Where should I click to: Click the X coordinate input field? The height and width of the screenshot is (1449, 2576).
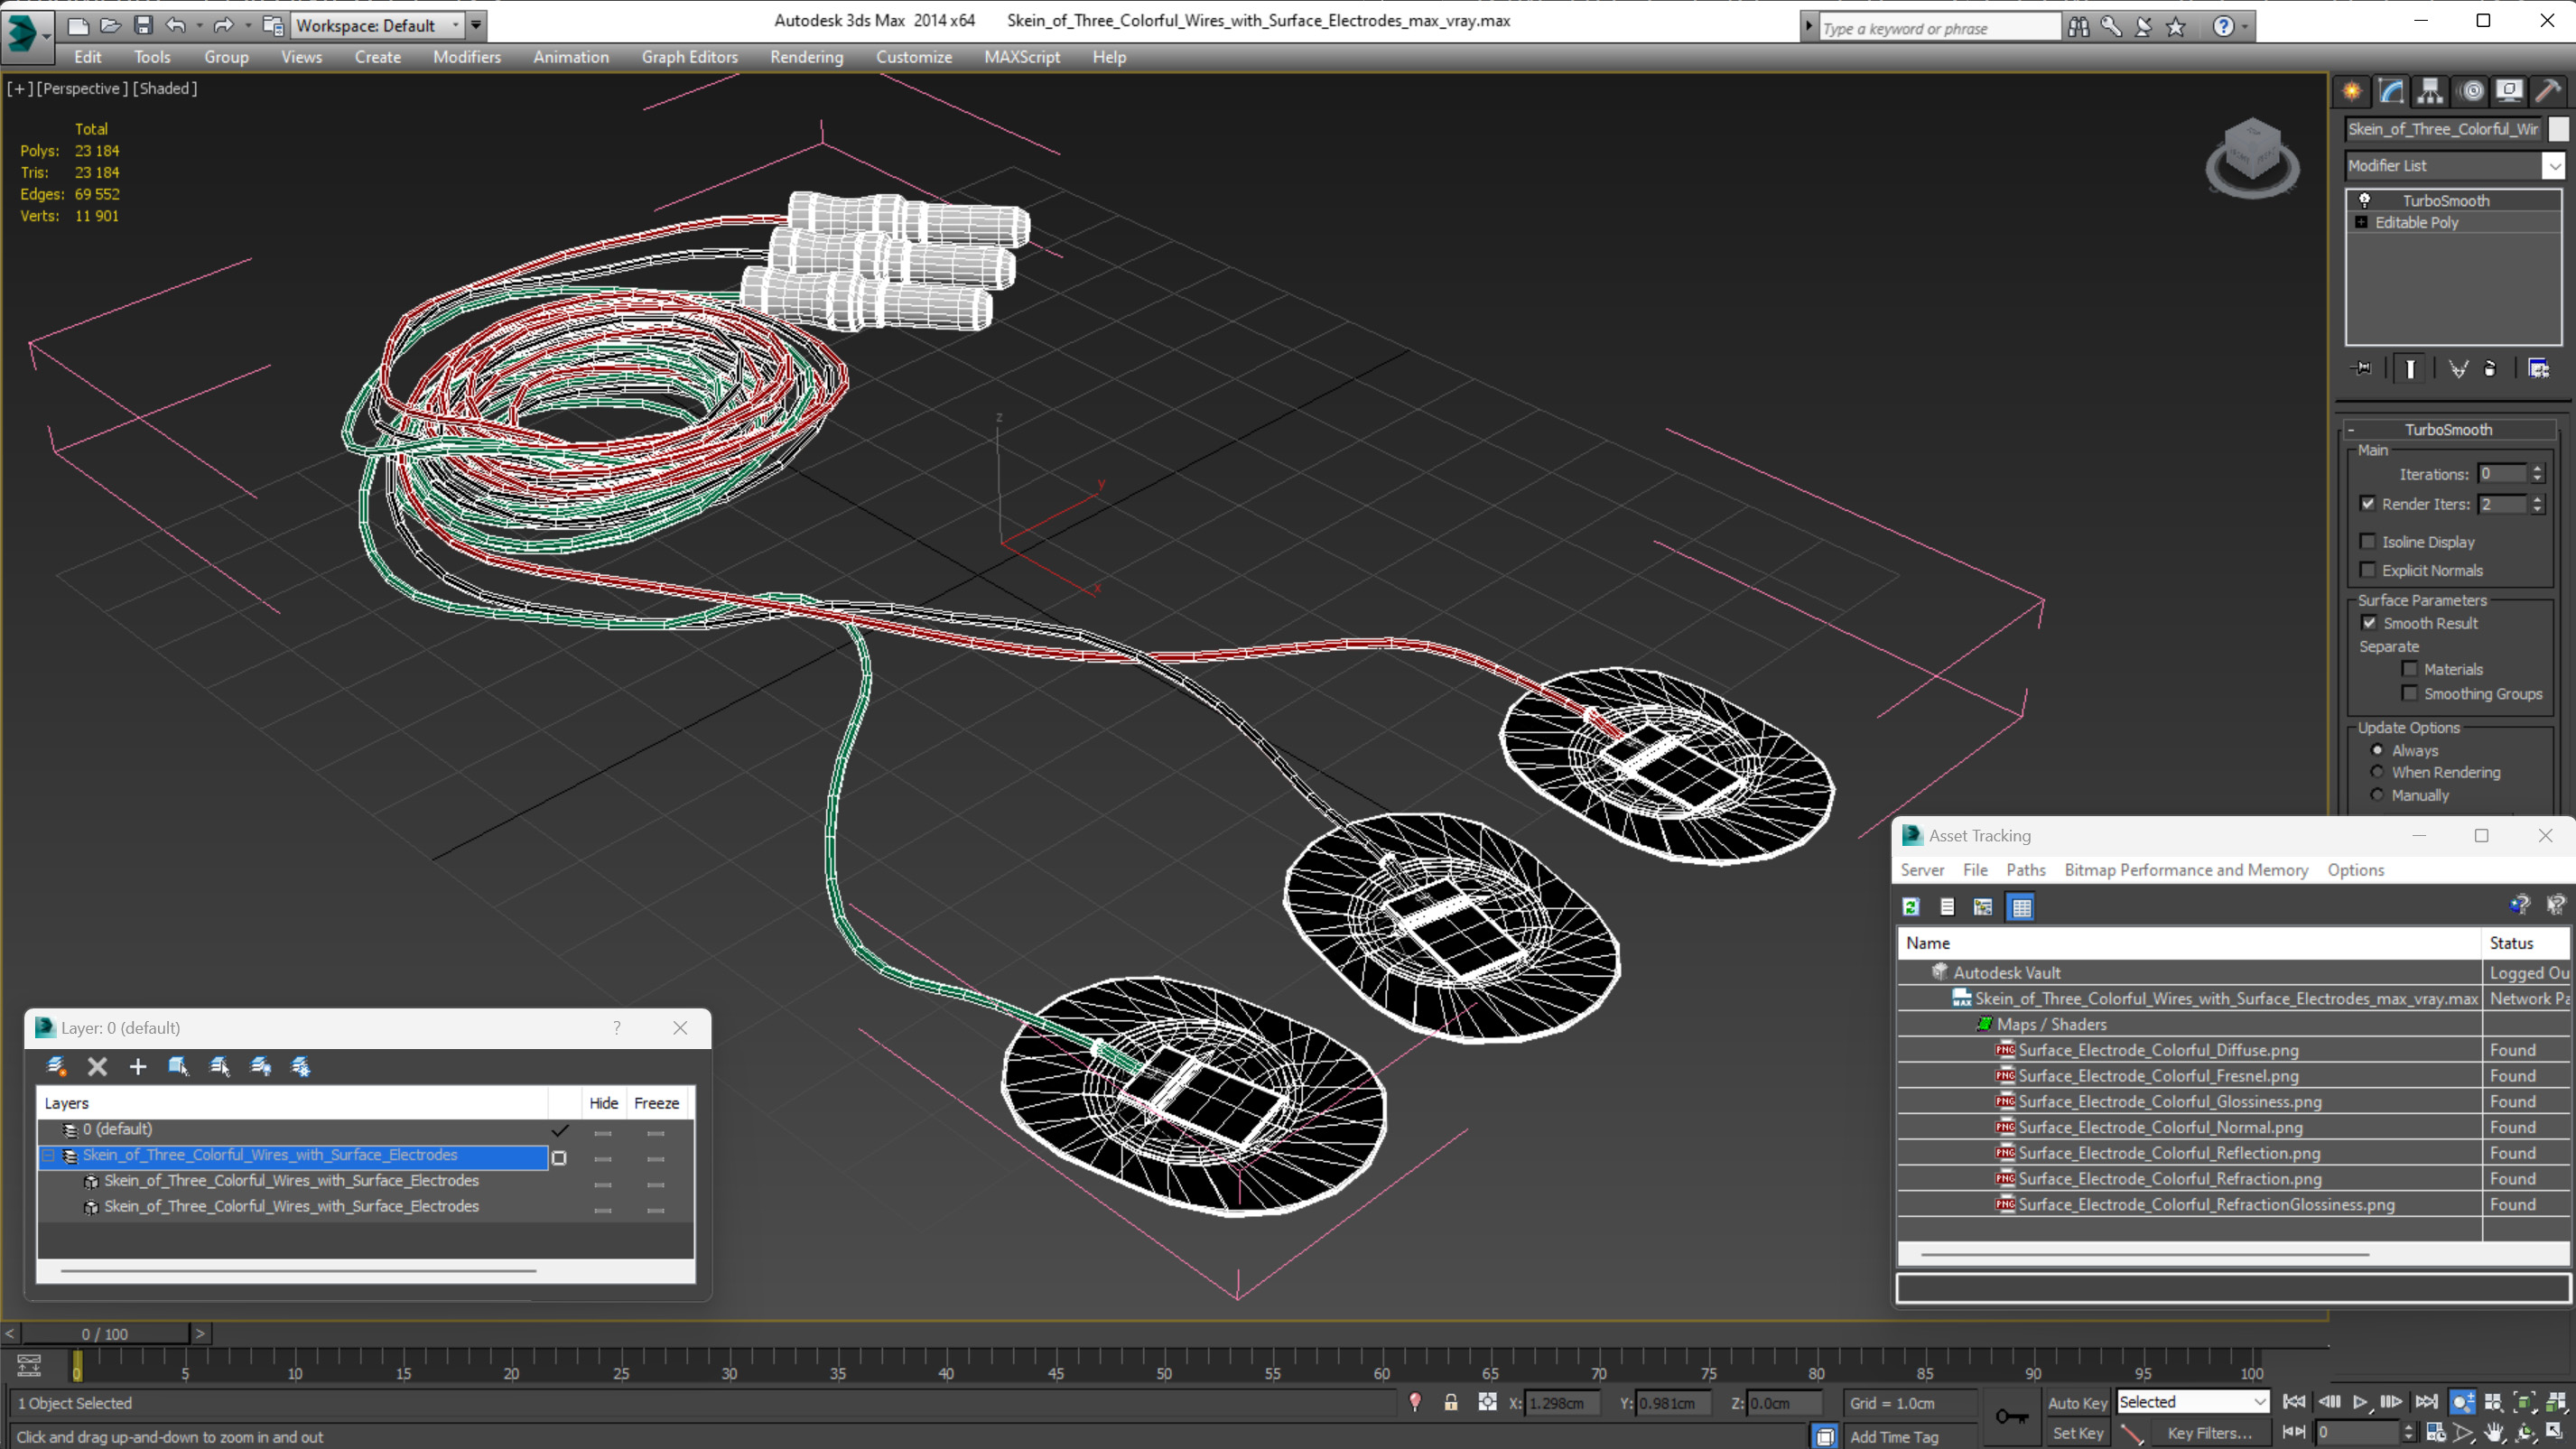[x=1561, y=1403]
